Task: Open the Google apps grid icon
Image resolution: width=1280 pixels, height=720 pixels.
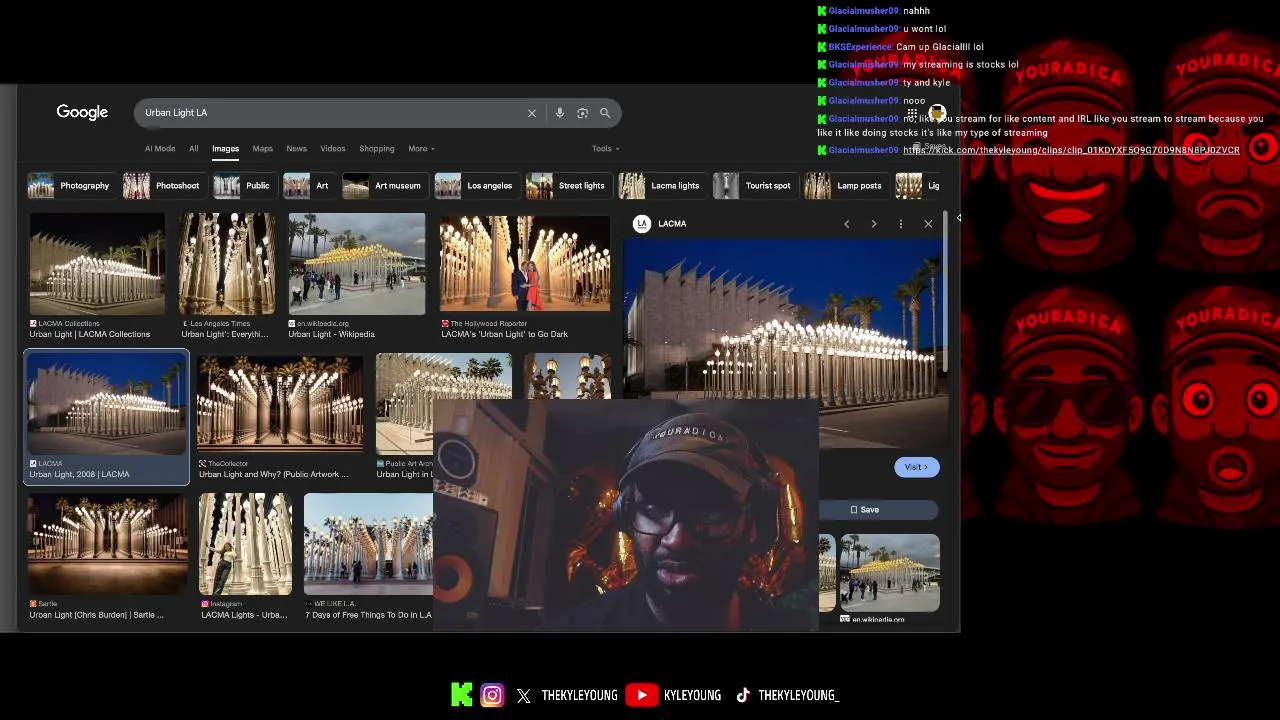Action: (x=912, y=114)
